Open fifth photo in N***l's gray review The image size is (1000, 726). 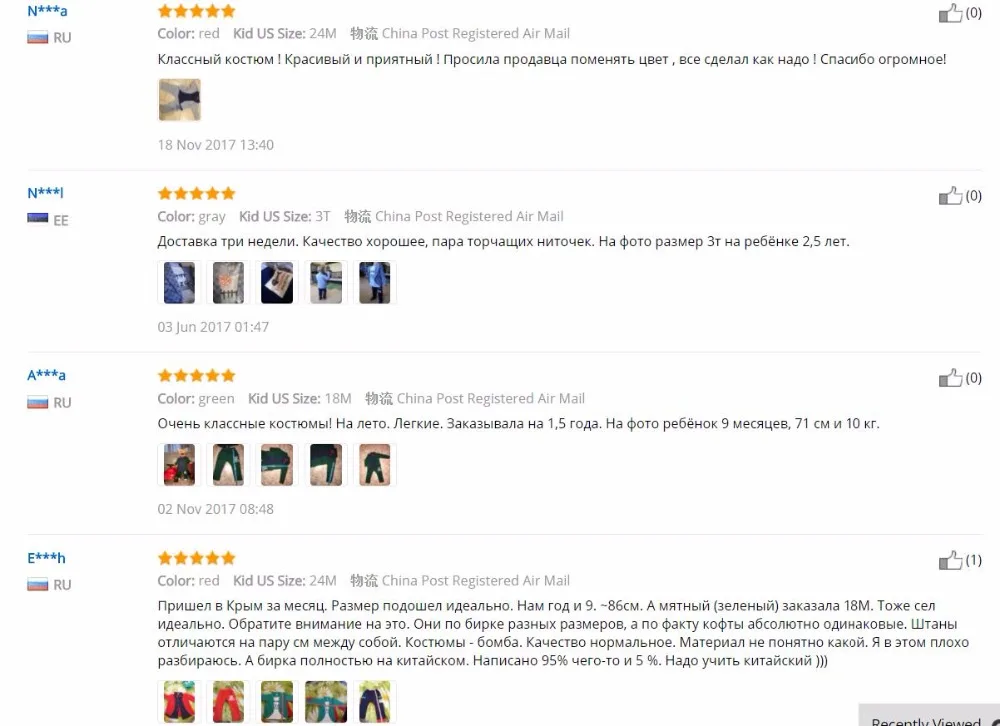pyautogui.click(x=375, y=283)
